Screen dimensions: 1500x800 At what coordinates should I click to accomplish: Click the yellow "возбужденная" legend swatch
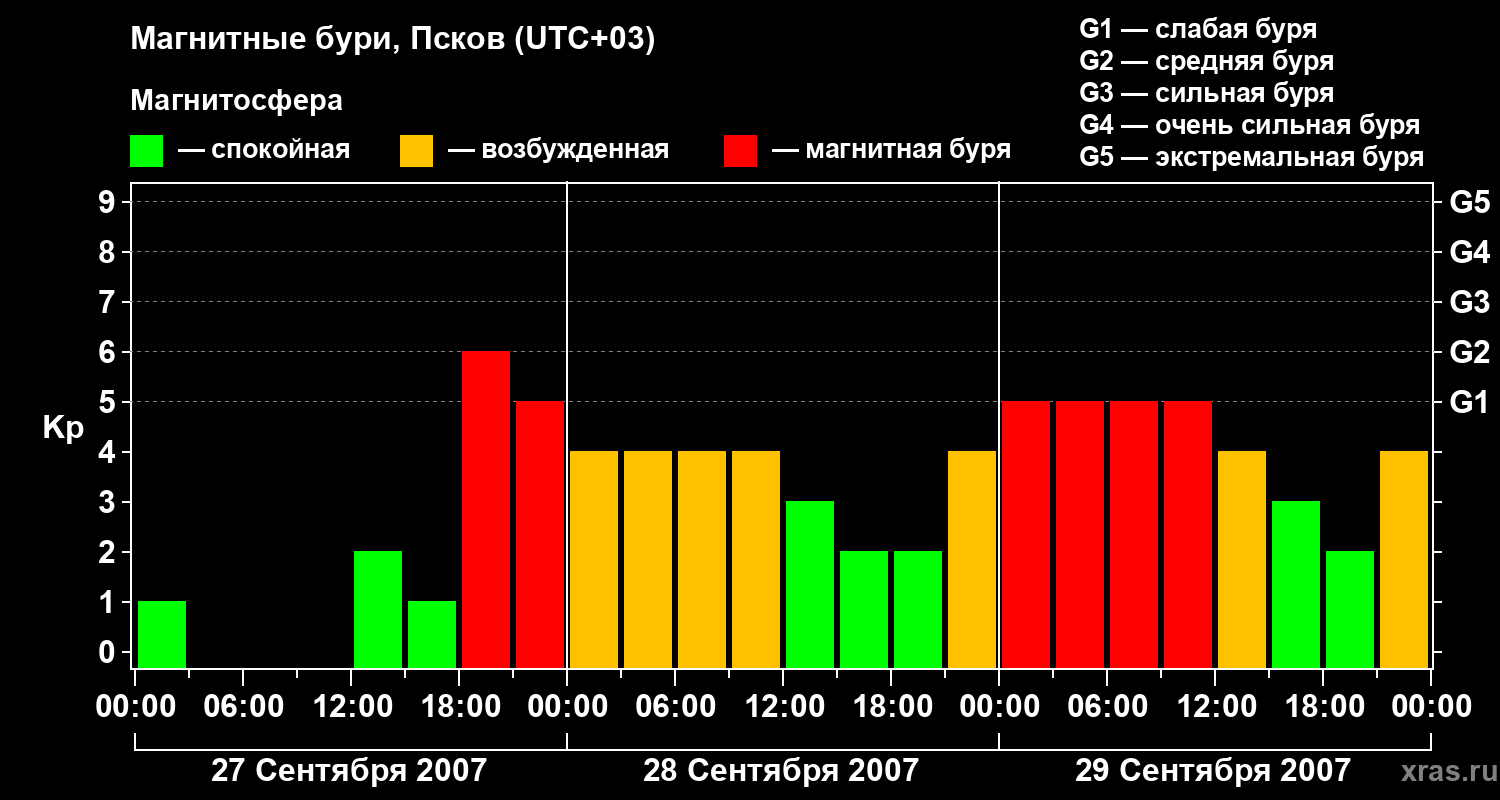pyautogui.click(x=416, y=151)
